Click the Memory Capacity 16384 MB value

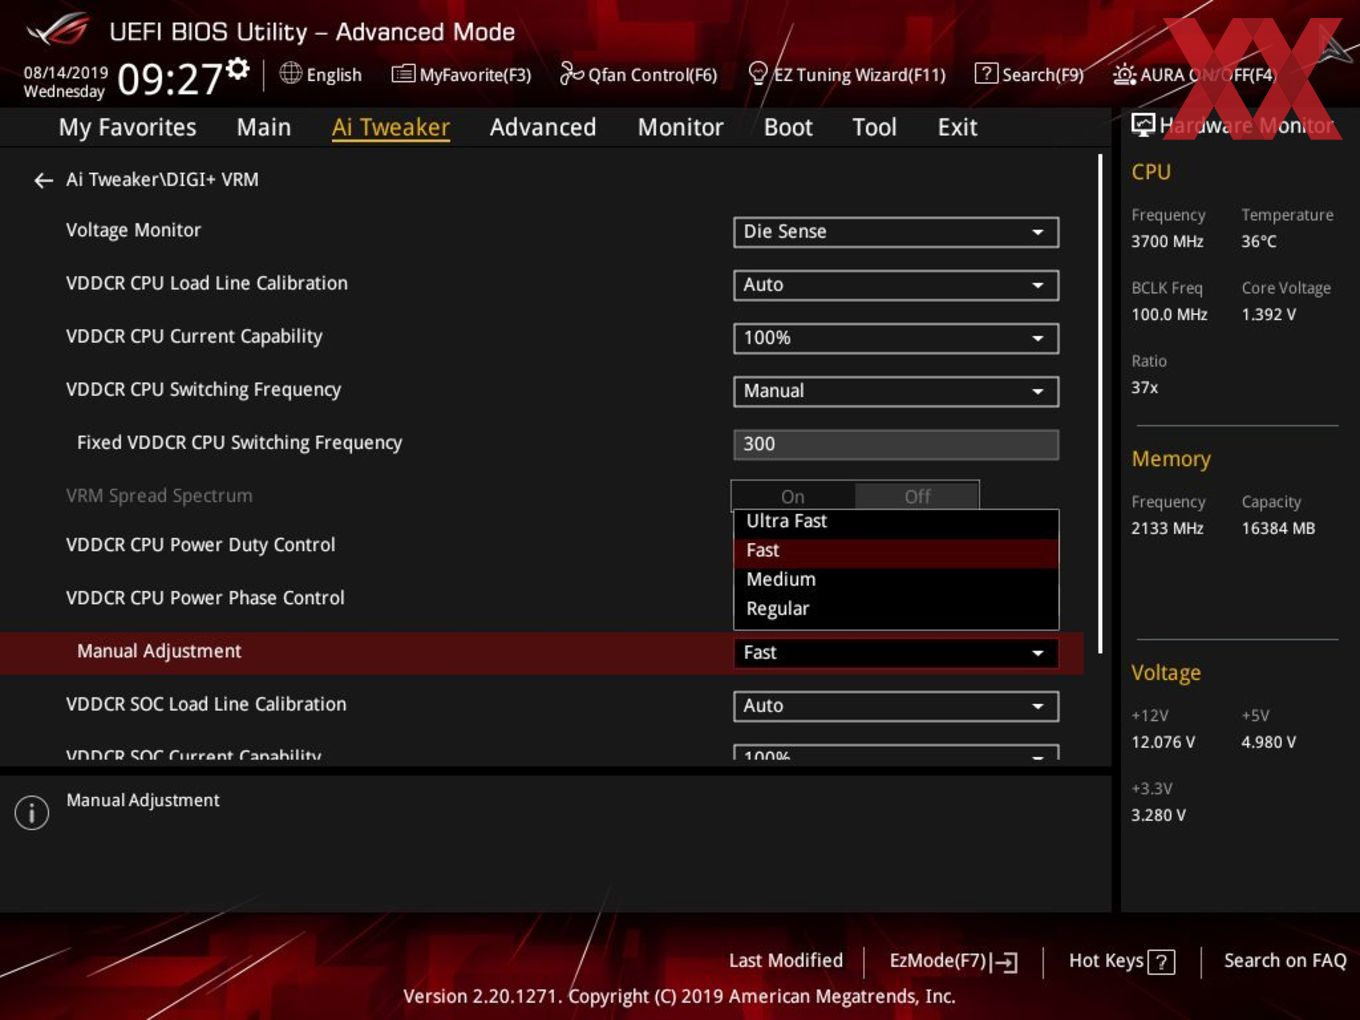1278,528
